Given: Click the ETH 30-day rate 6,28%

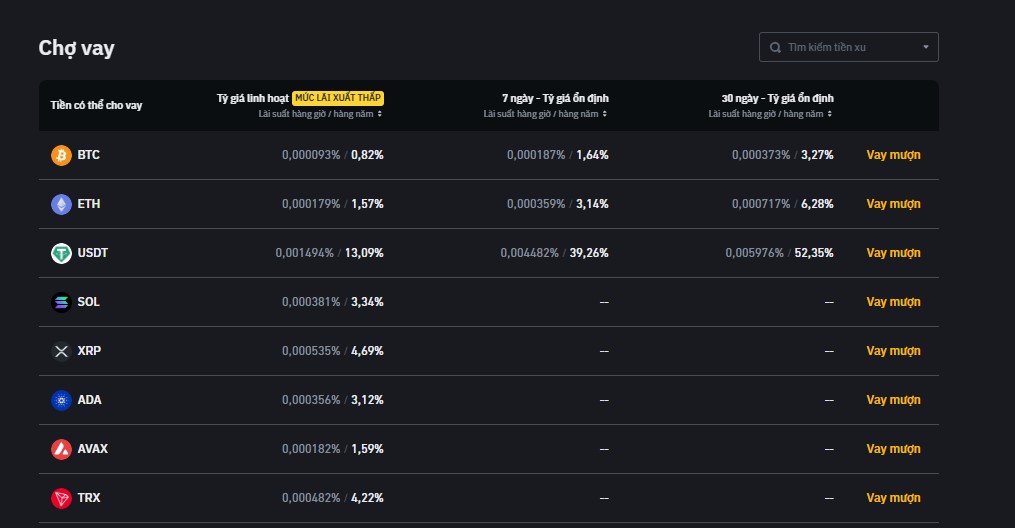Looking at the screenshot, I should coord(817,204).
